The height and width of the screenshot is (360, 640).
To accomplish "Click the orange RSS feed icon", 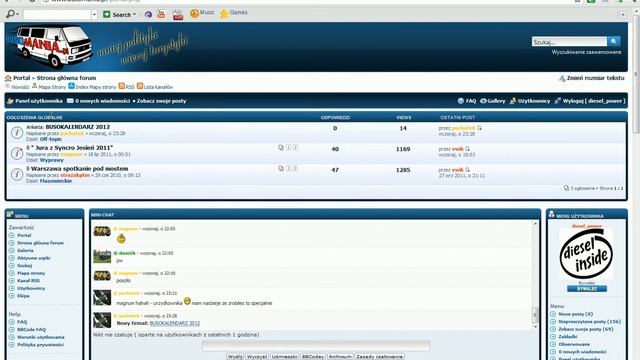I will pyautogui.click(x=121, y=86).
